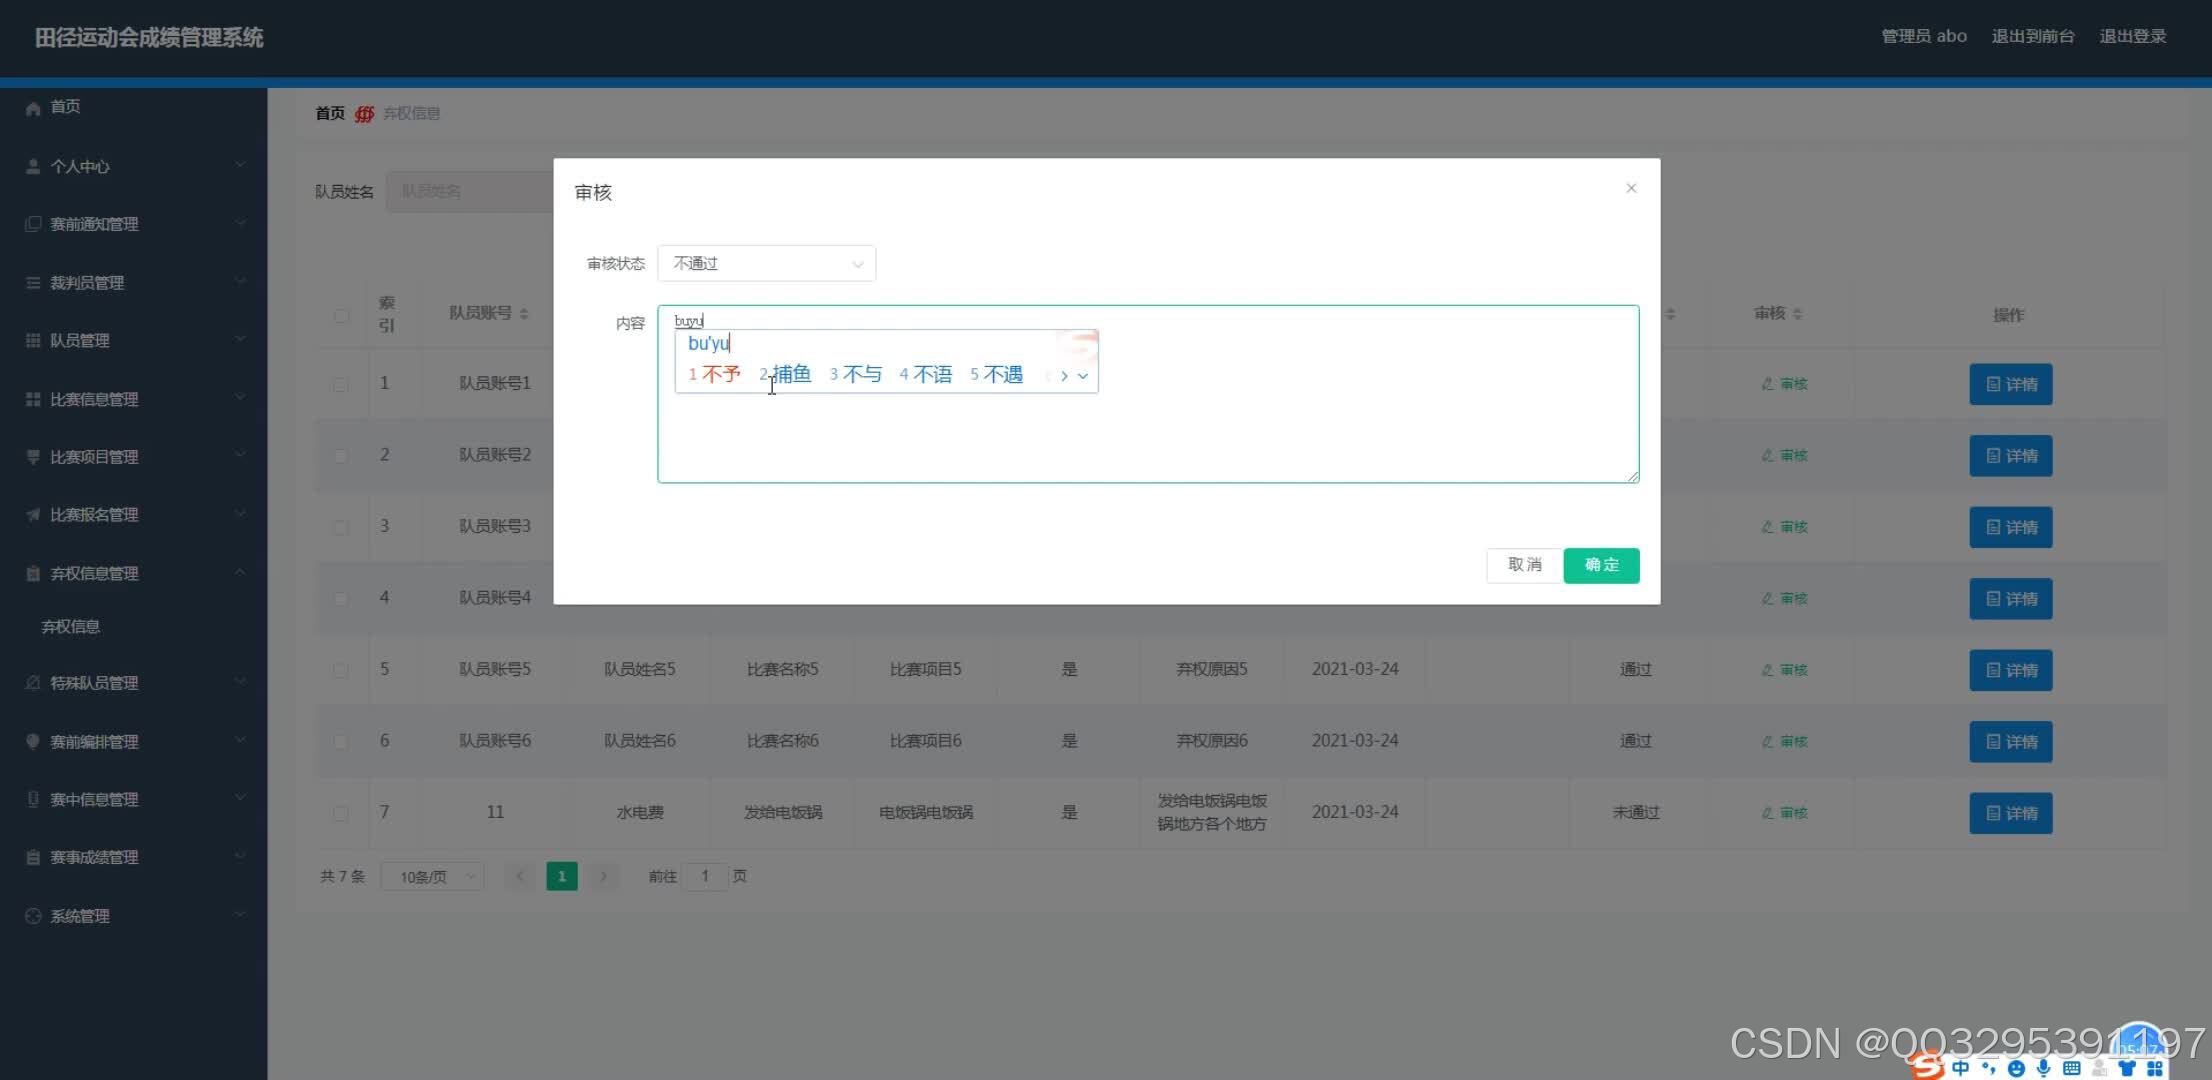Viewport: 2212px width, 1080px height.
Task: Expand 比赛报名管理 sidebar menu
Action: 133,515
